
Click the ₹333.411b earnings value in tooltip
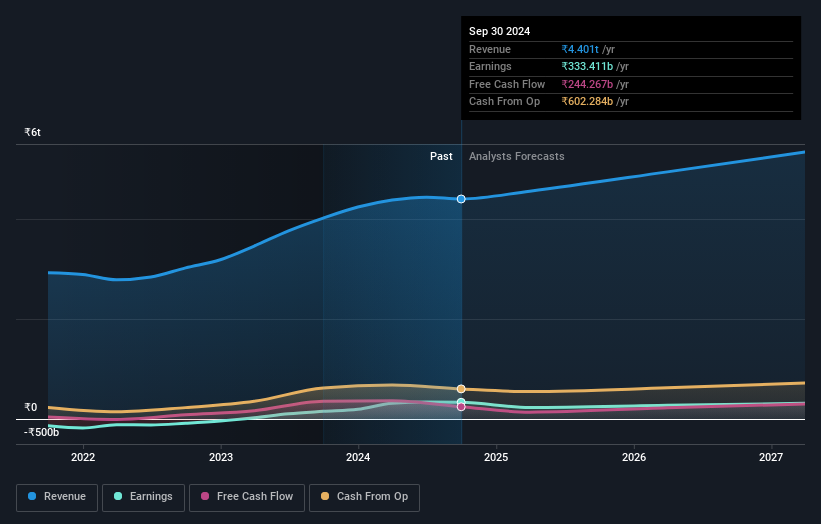point(587,66)
